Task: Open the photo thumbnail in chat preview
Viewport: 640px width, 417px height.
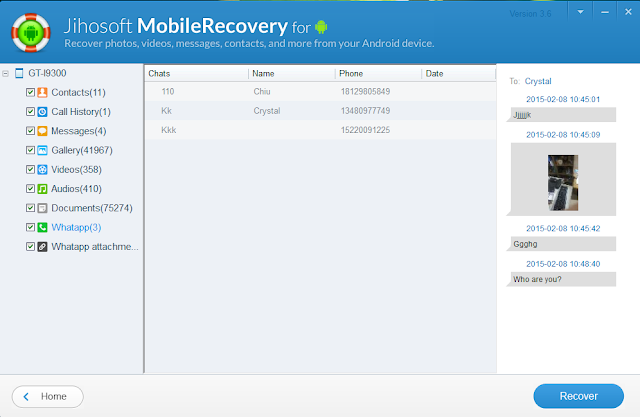Action: [x=563, y=182]
